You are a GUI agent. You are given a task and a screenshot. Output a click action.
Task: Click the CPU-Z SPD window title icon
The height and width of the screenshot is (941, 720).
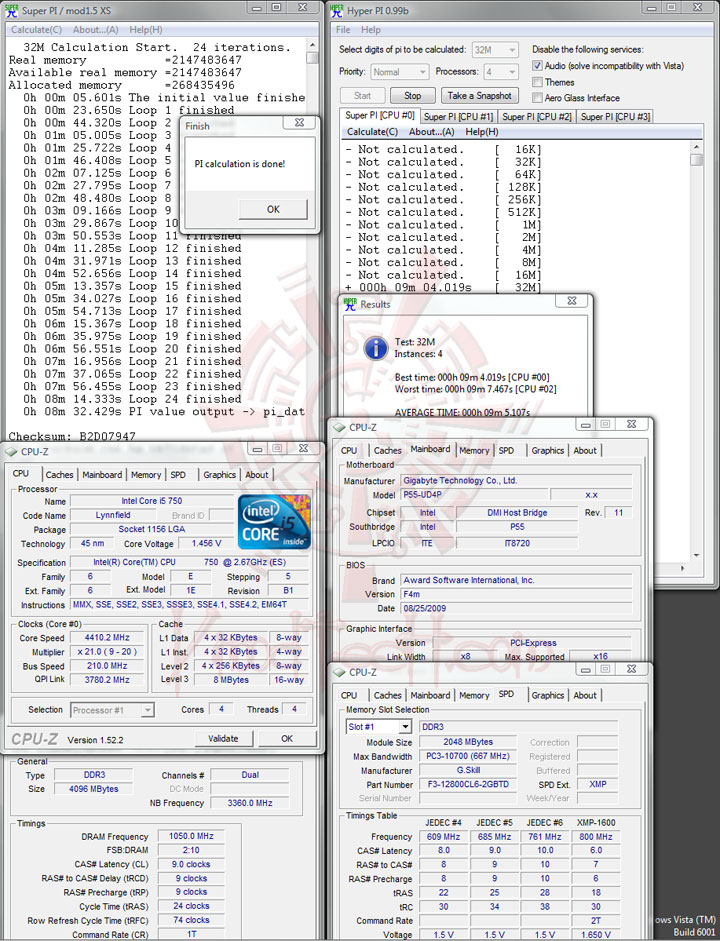click(x=340, y=672)
